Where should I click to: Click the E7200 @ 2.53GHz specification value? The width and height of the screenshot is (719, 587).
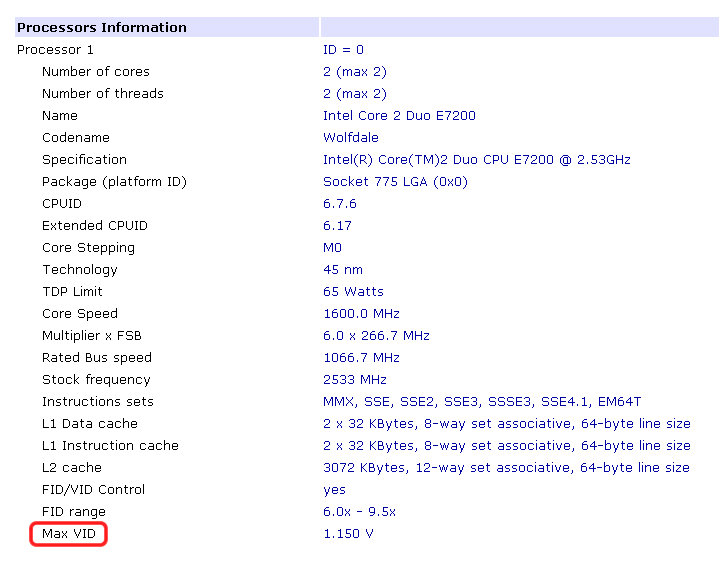[477, 160]
